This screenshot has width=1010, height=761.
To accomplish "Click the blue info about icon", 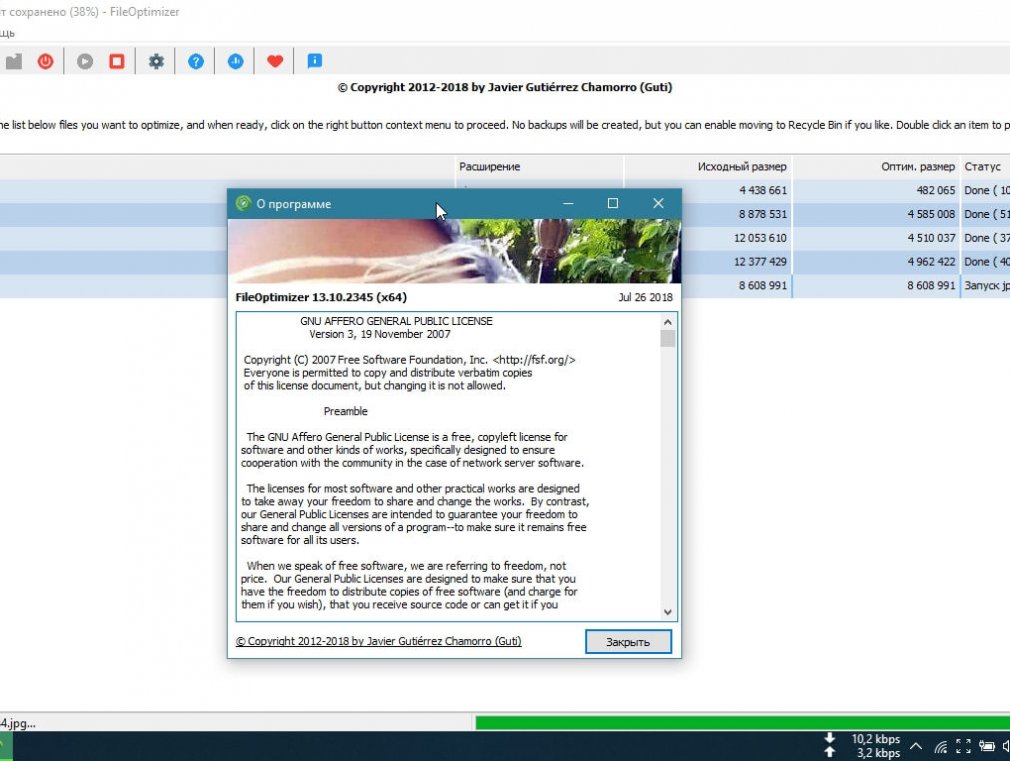I will pos(314,61).
